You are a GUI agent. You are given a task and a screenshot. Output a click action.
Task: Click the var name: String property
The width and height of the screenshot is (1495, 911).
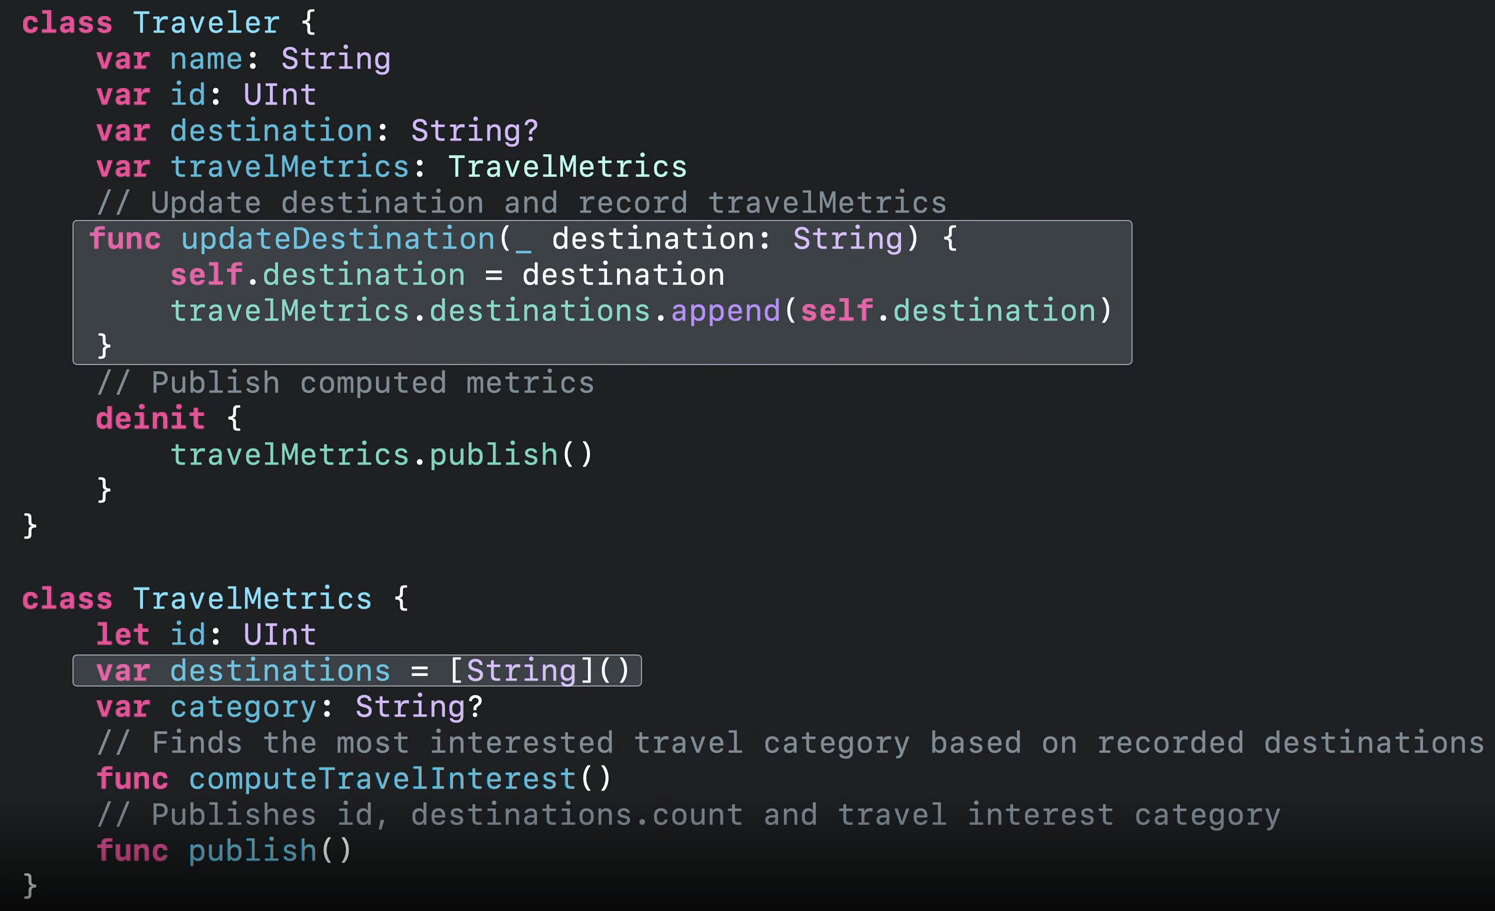tap(244, 58)
